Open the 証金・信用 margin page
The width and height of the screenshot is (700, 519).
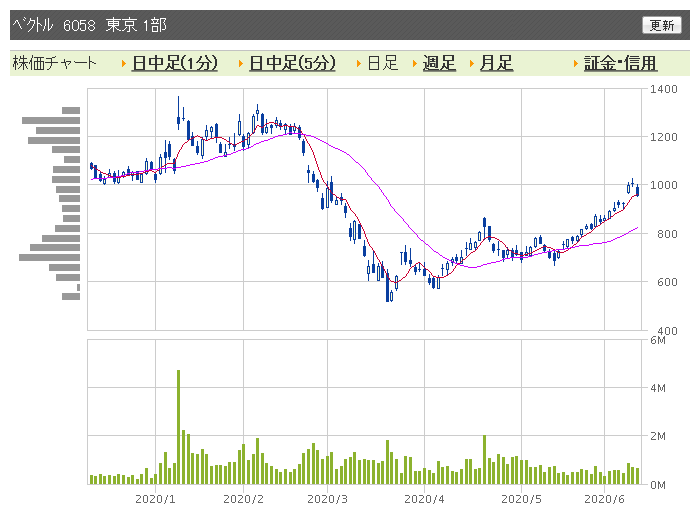[x=620, y=63]
